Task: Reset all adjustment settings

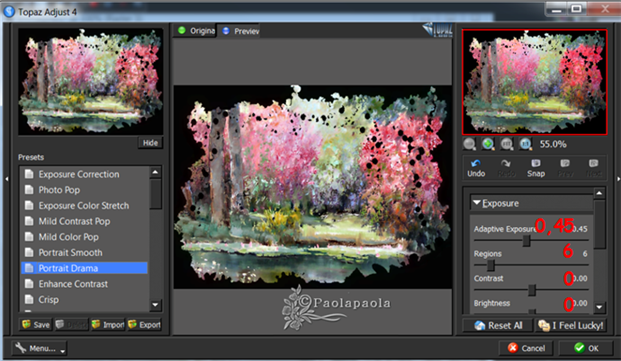Action: coord(498,325)
